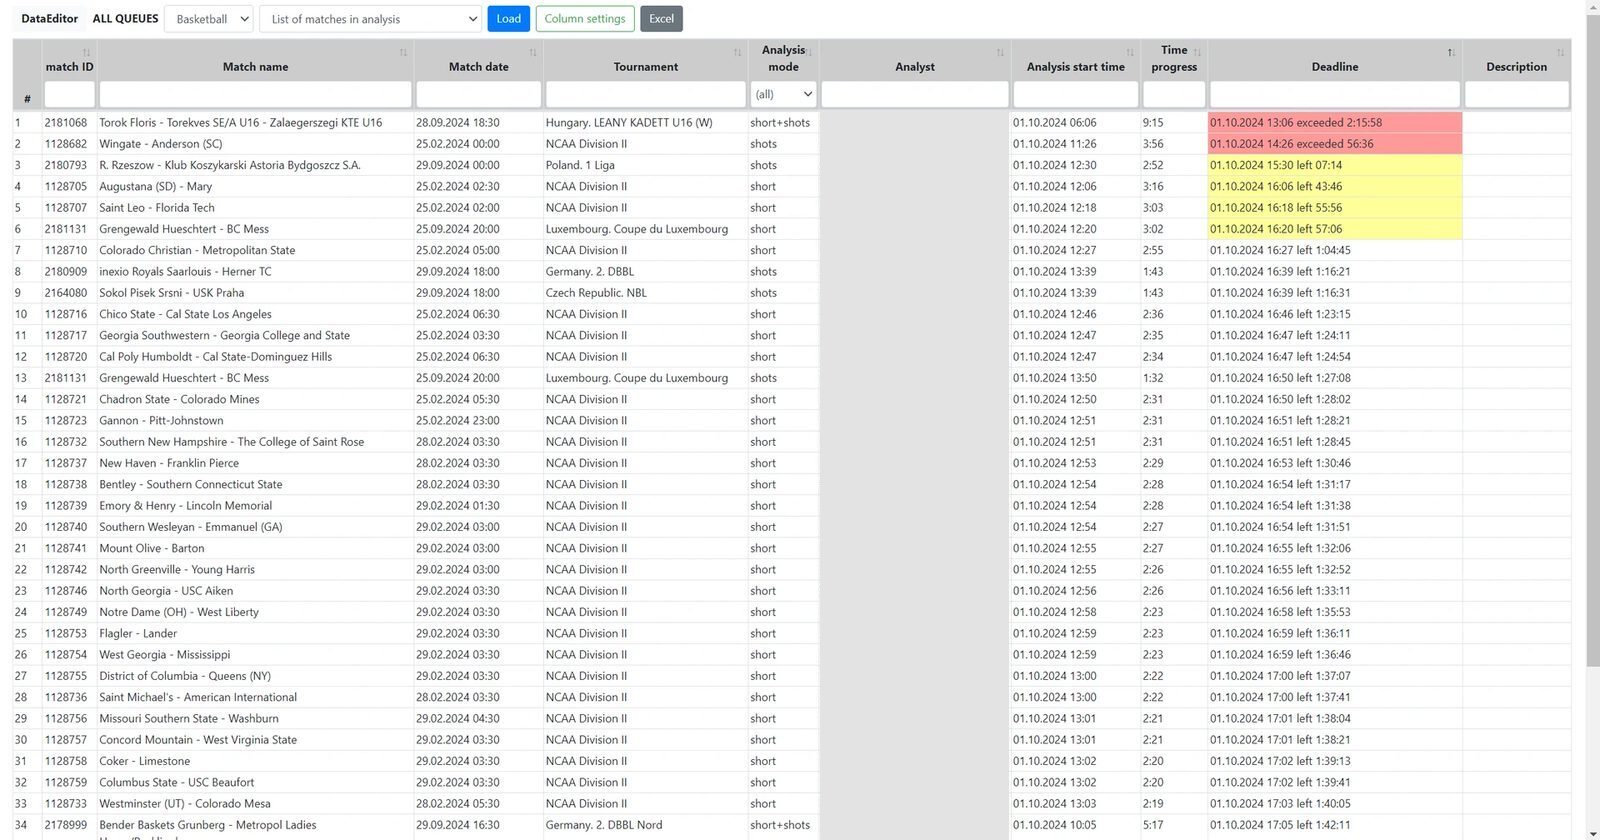
Task: Sort by match ID column icon
Action: (x=87, y=52)
